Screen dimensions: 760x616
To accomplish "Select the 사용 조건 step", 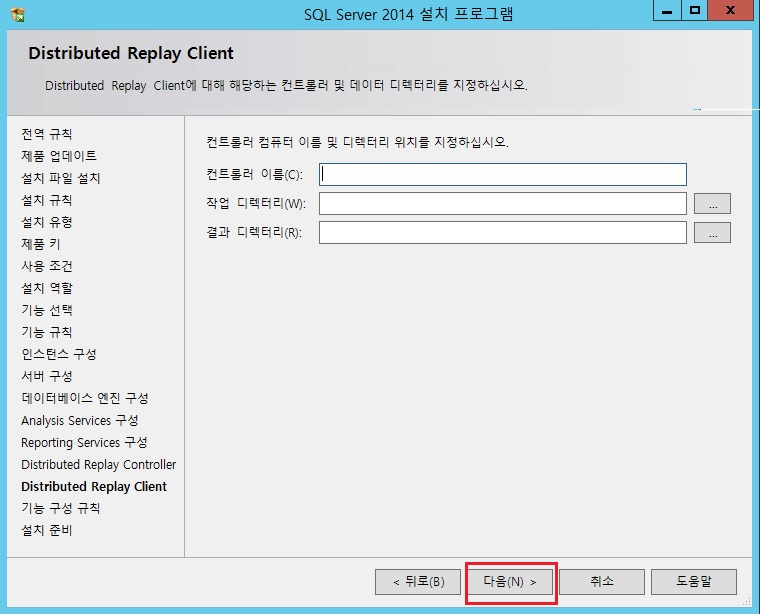I will (47, 266).
